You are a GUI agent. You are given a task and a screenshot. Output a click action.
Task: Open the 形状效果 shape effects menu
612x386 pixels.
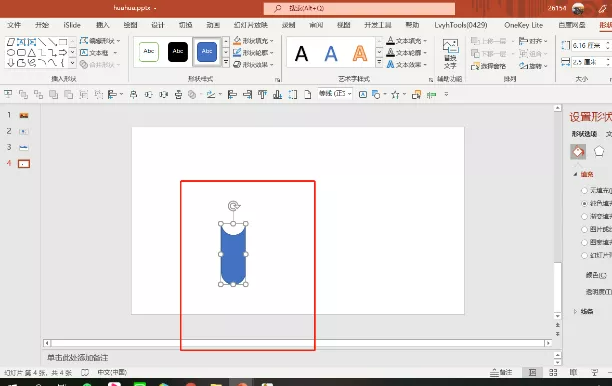[x=253, y=64]
